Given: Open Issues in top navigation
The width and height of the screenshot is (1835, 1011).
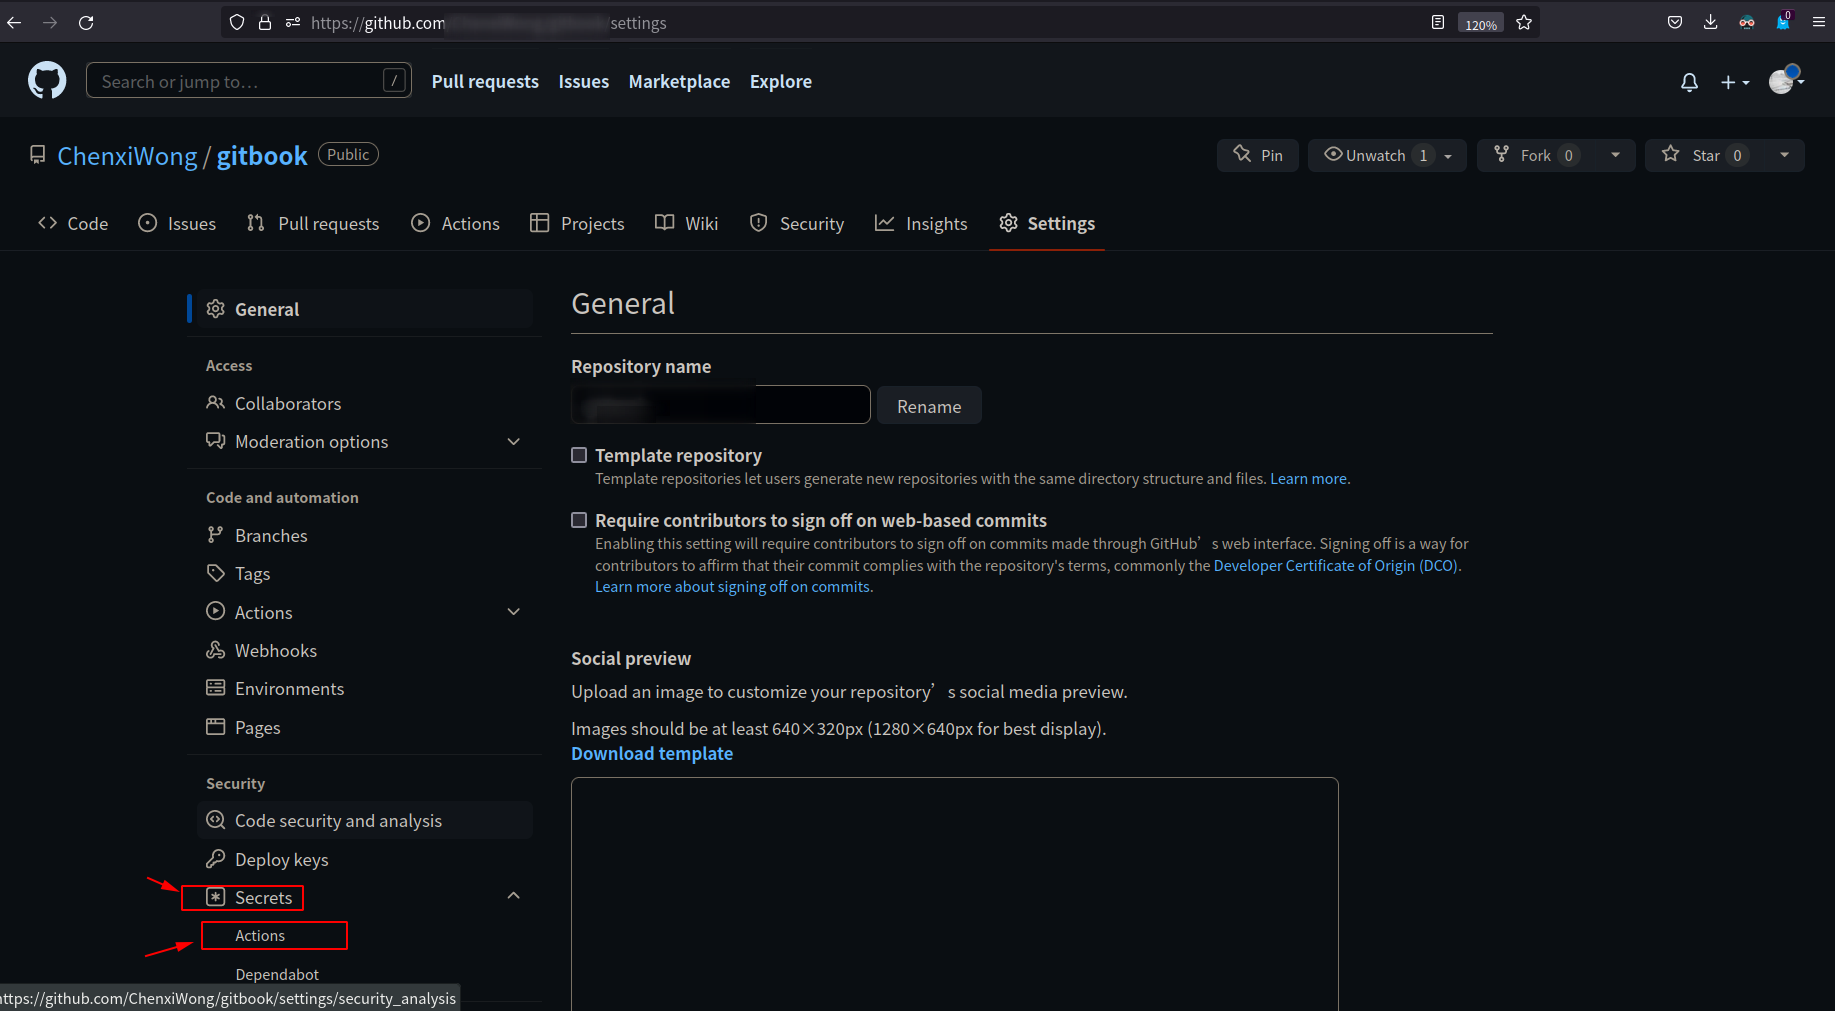Looking at the screenshot, I should coord(584,81).
